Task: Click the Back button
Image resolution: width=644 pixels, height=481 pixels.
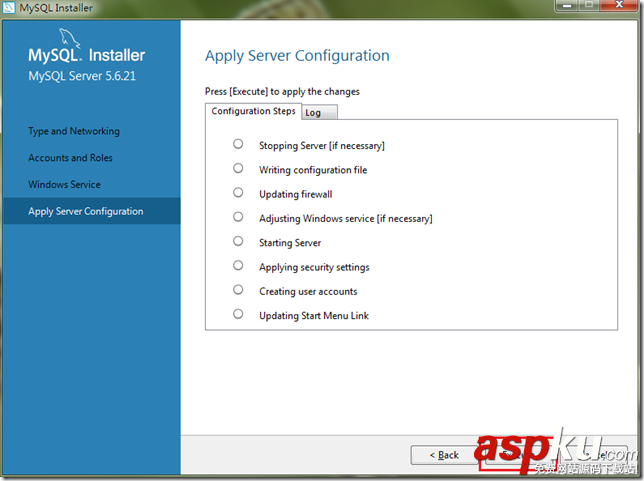Action: 444,455
